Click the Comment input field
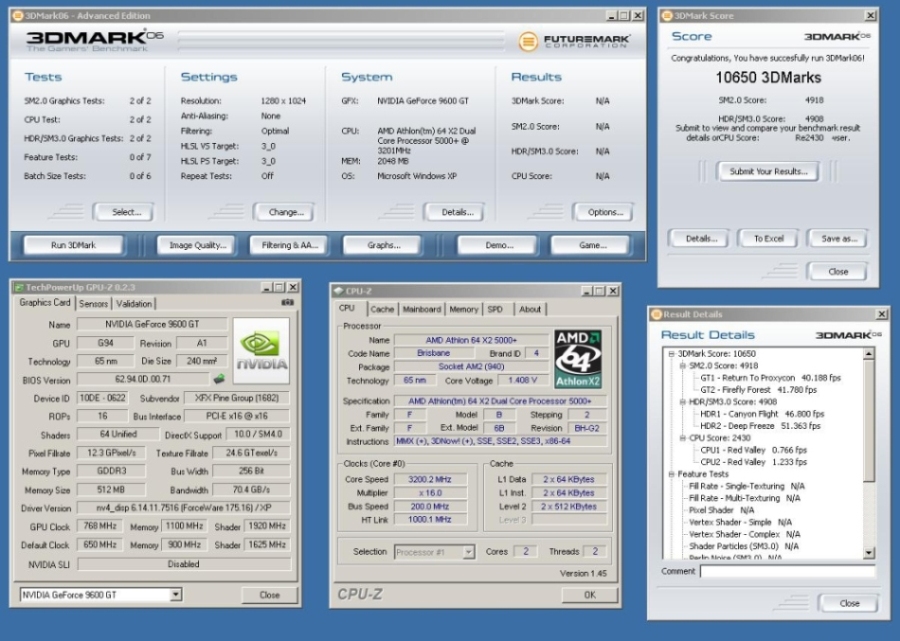The image size is (900, 641). 787,571
